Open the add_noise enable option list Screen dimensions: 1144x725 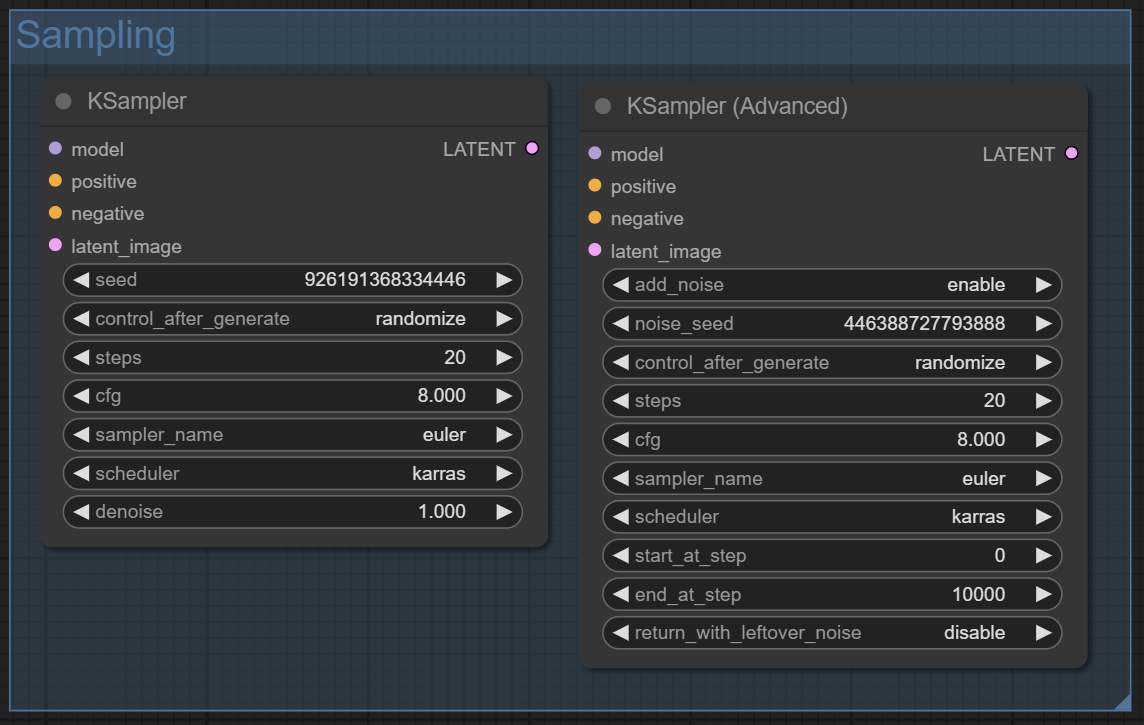(x=832, y=285)
